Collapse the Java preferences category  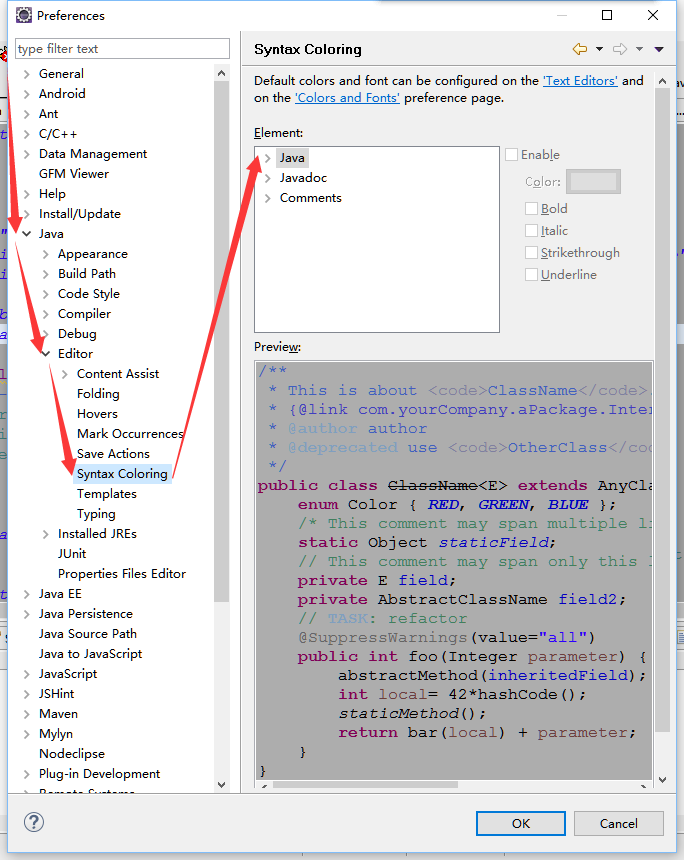click(26, 234)
